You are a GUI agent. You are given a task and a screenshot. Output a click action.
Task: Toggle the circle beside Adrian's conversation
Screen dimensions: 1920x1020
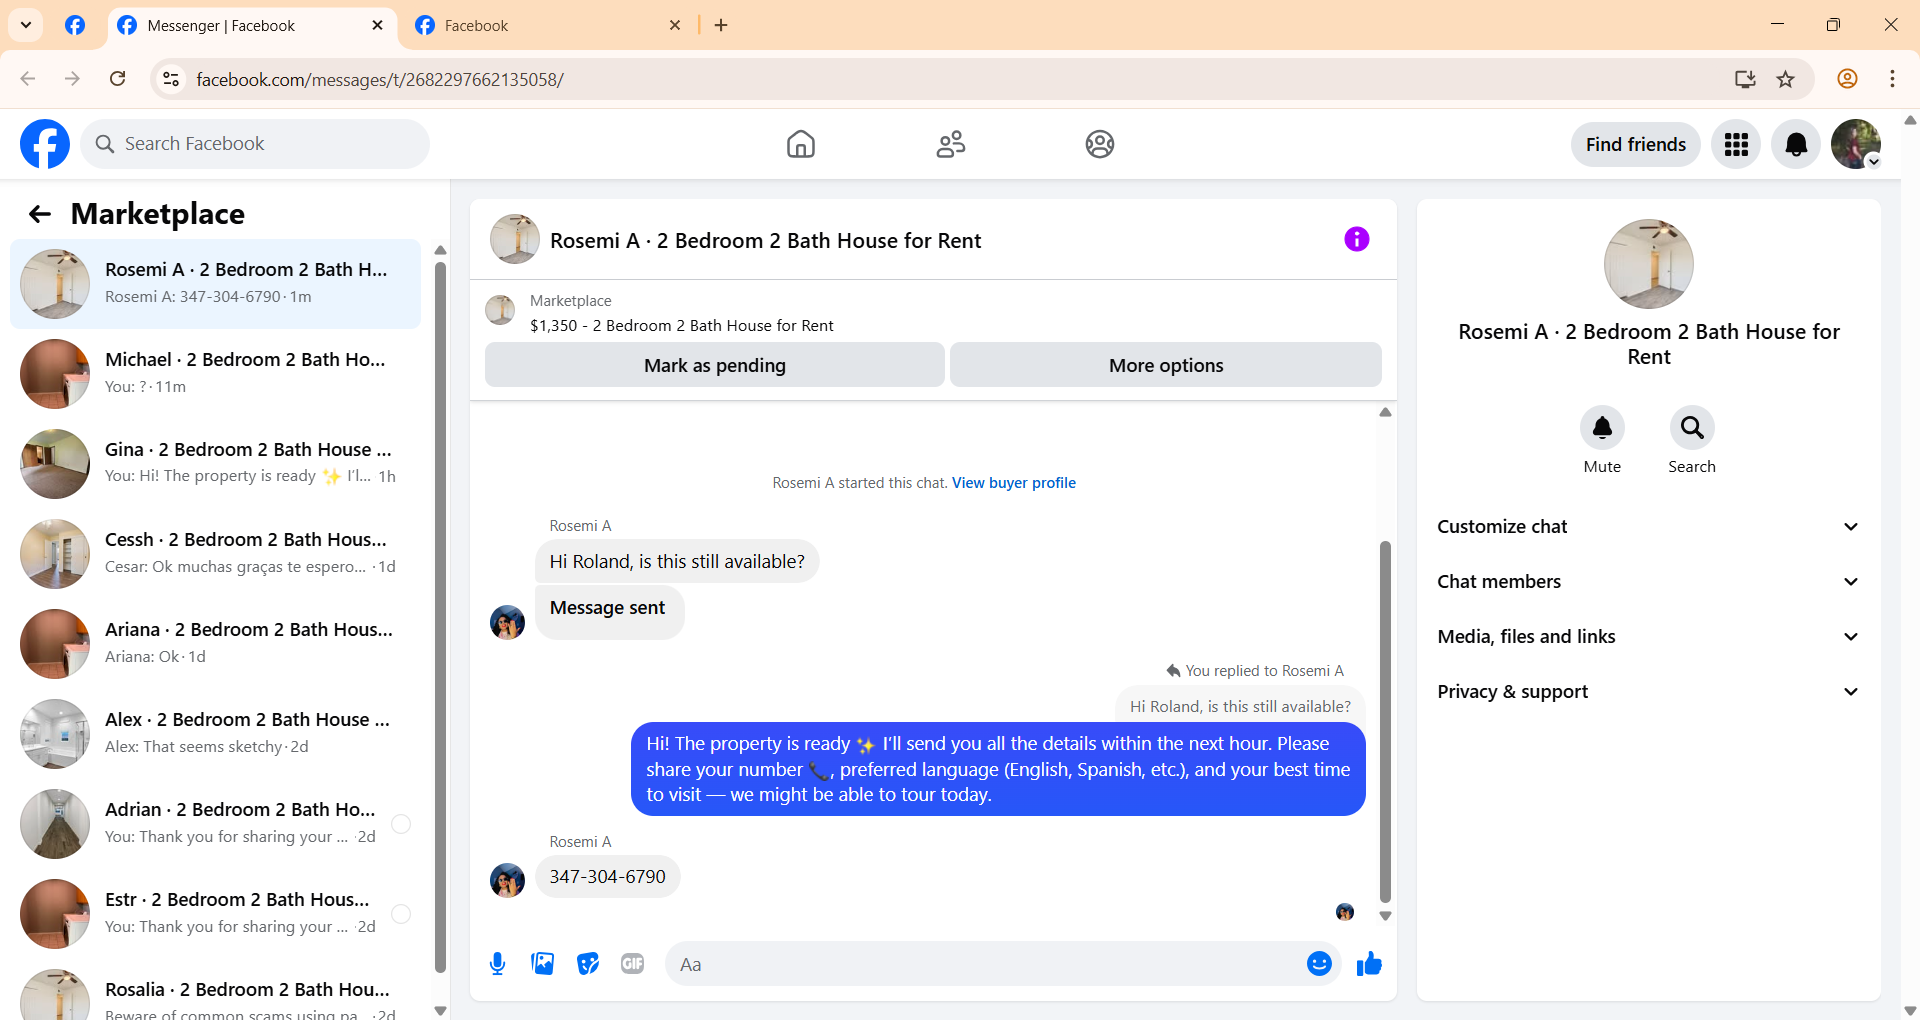tap(401, 824)
